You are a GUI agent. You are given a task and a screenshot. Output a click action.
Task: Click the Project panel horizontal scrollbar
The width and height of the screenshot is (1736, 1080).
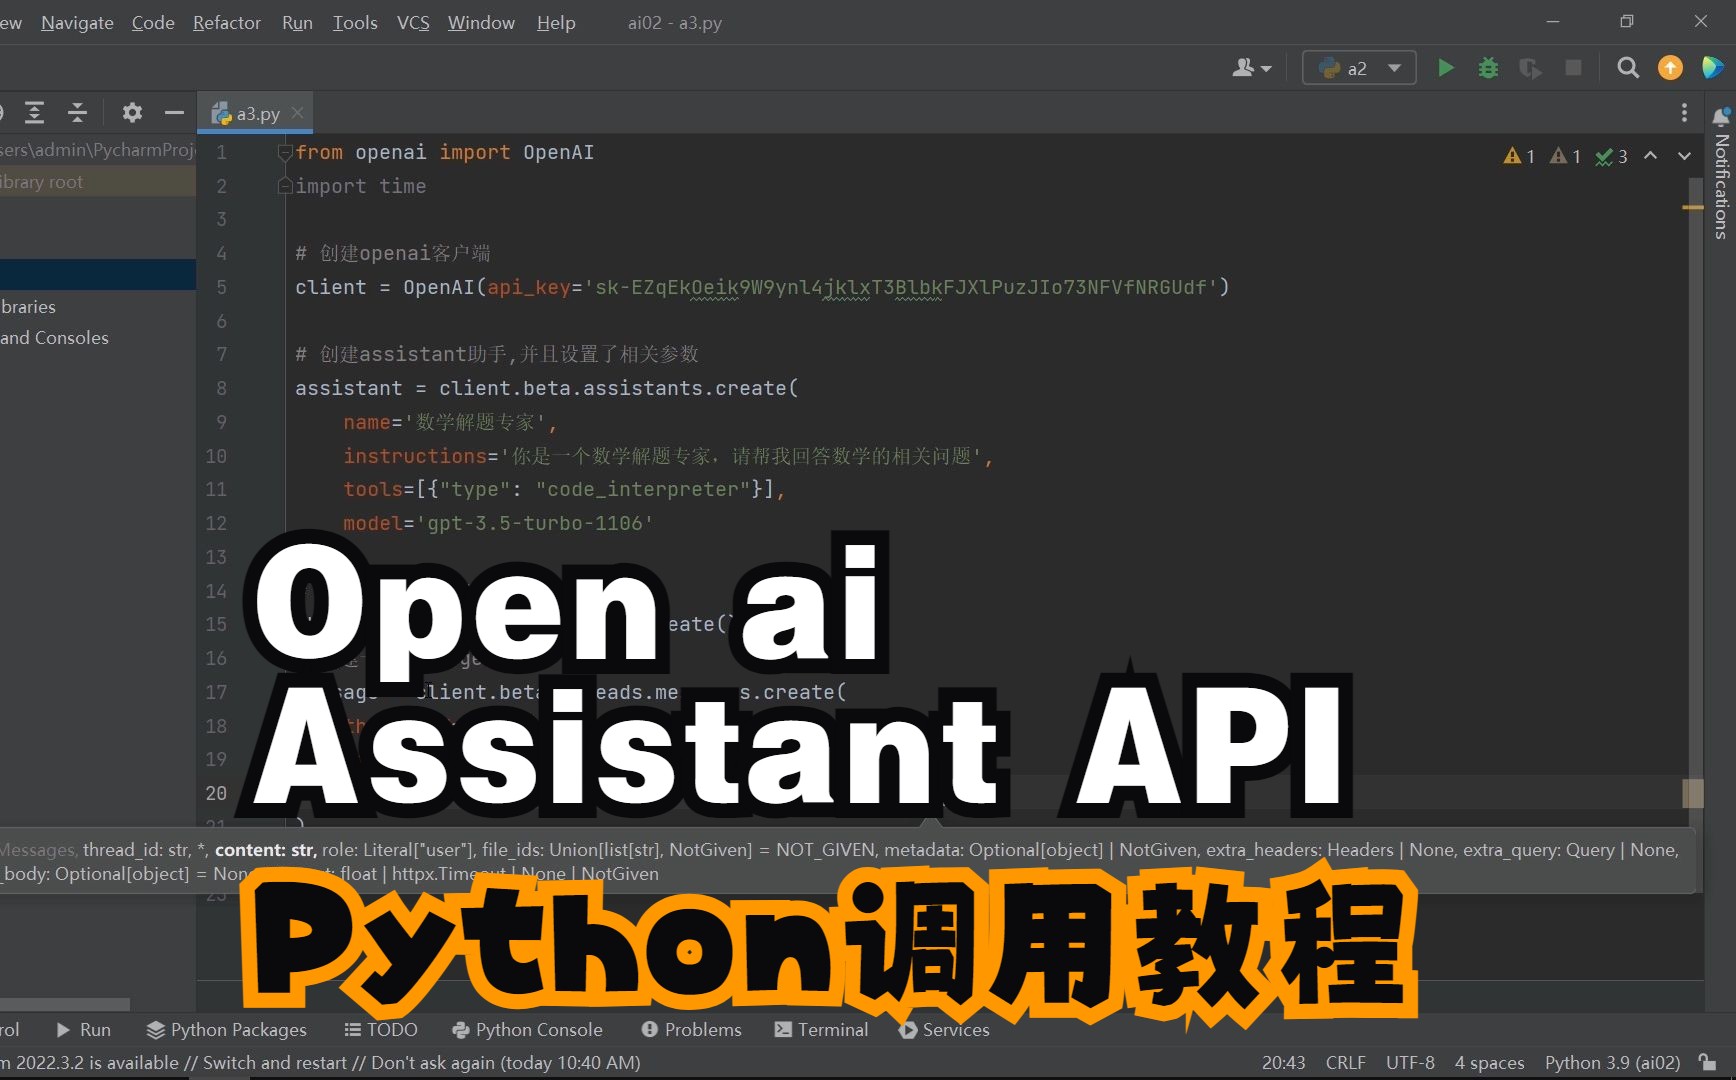tap(65, 1003)
